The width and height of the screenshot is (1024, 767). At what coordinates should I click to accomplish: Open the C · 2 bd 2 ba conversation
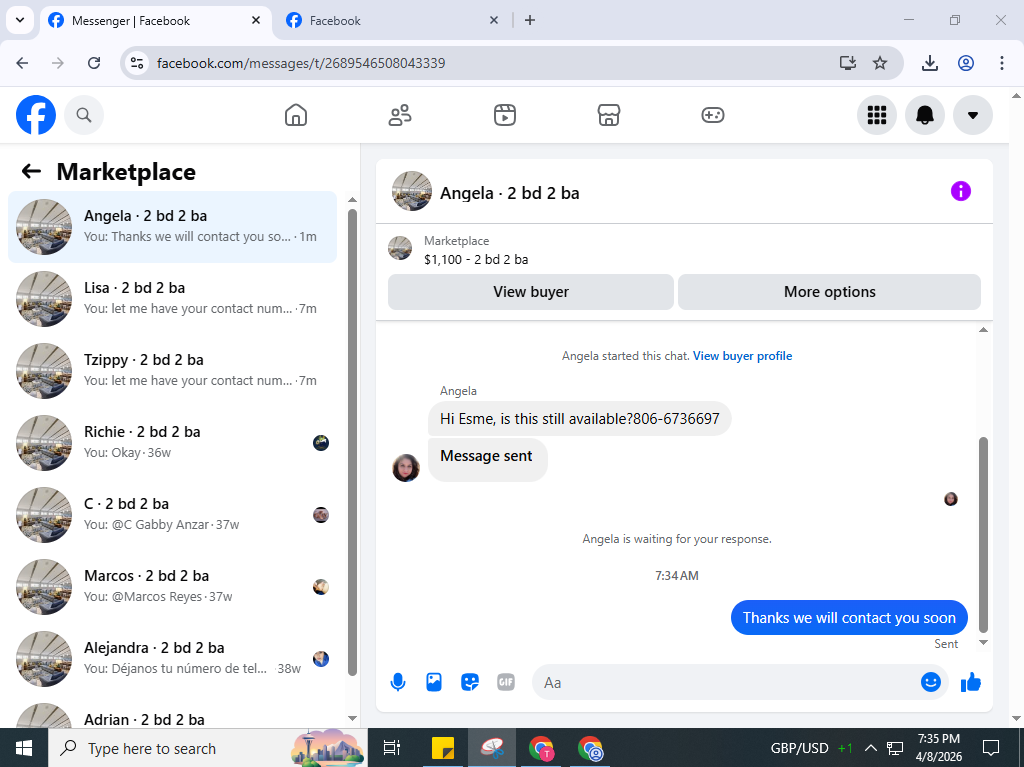(172, 514)
